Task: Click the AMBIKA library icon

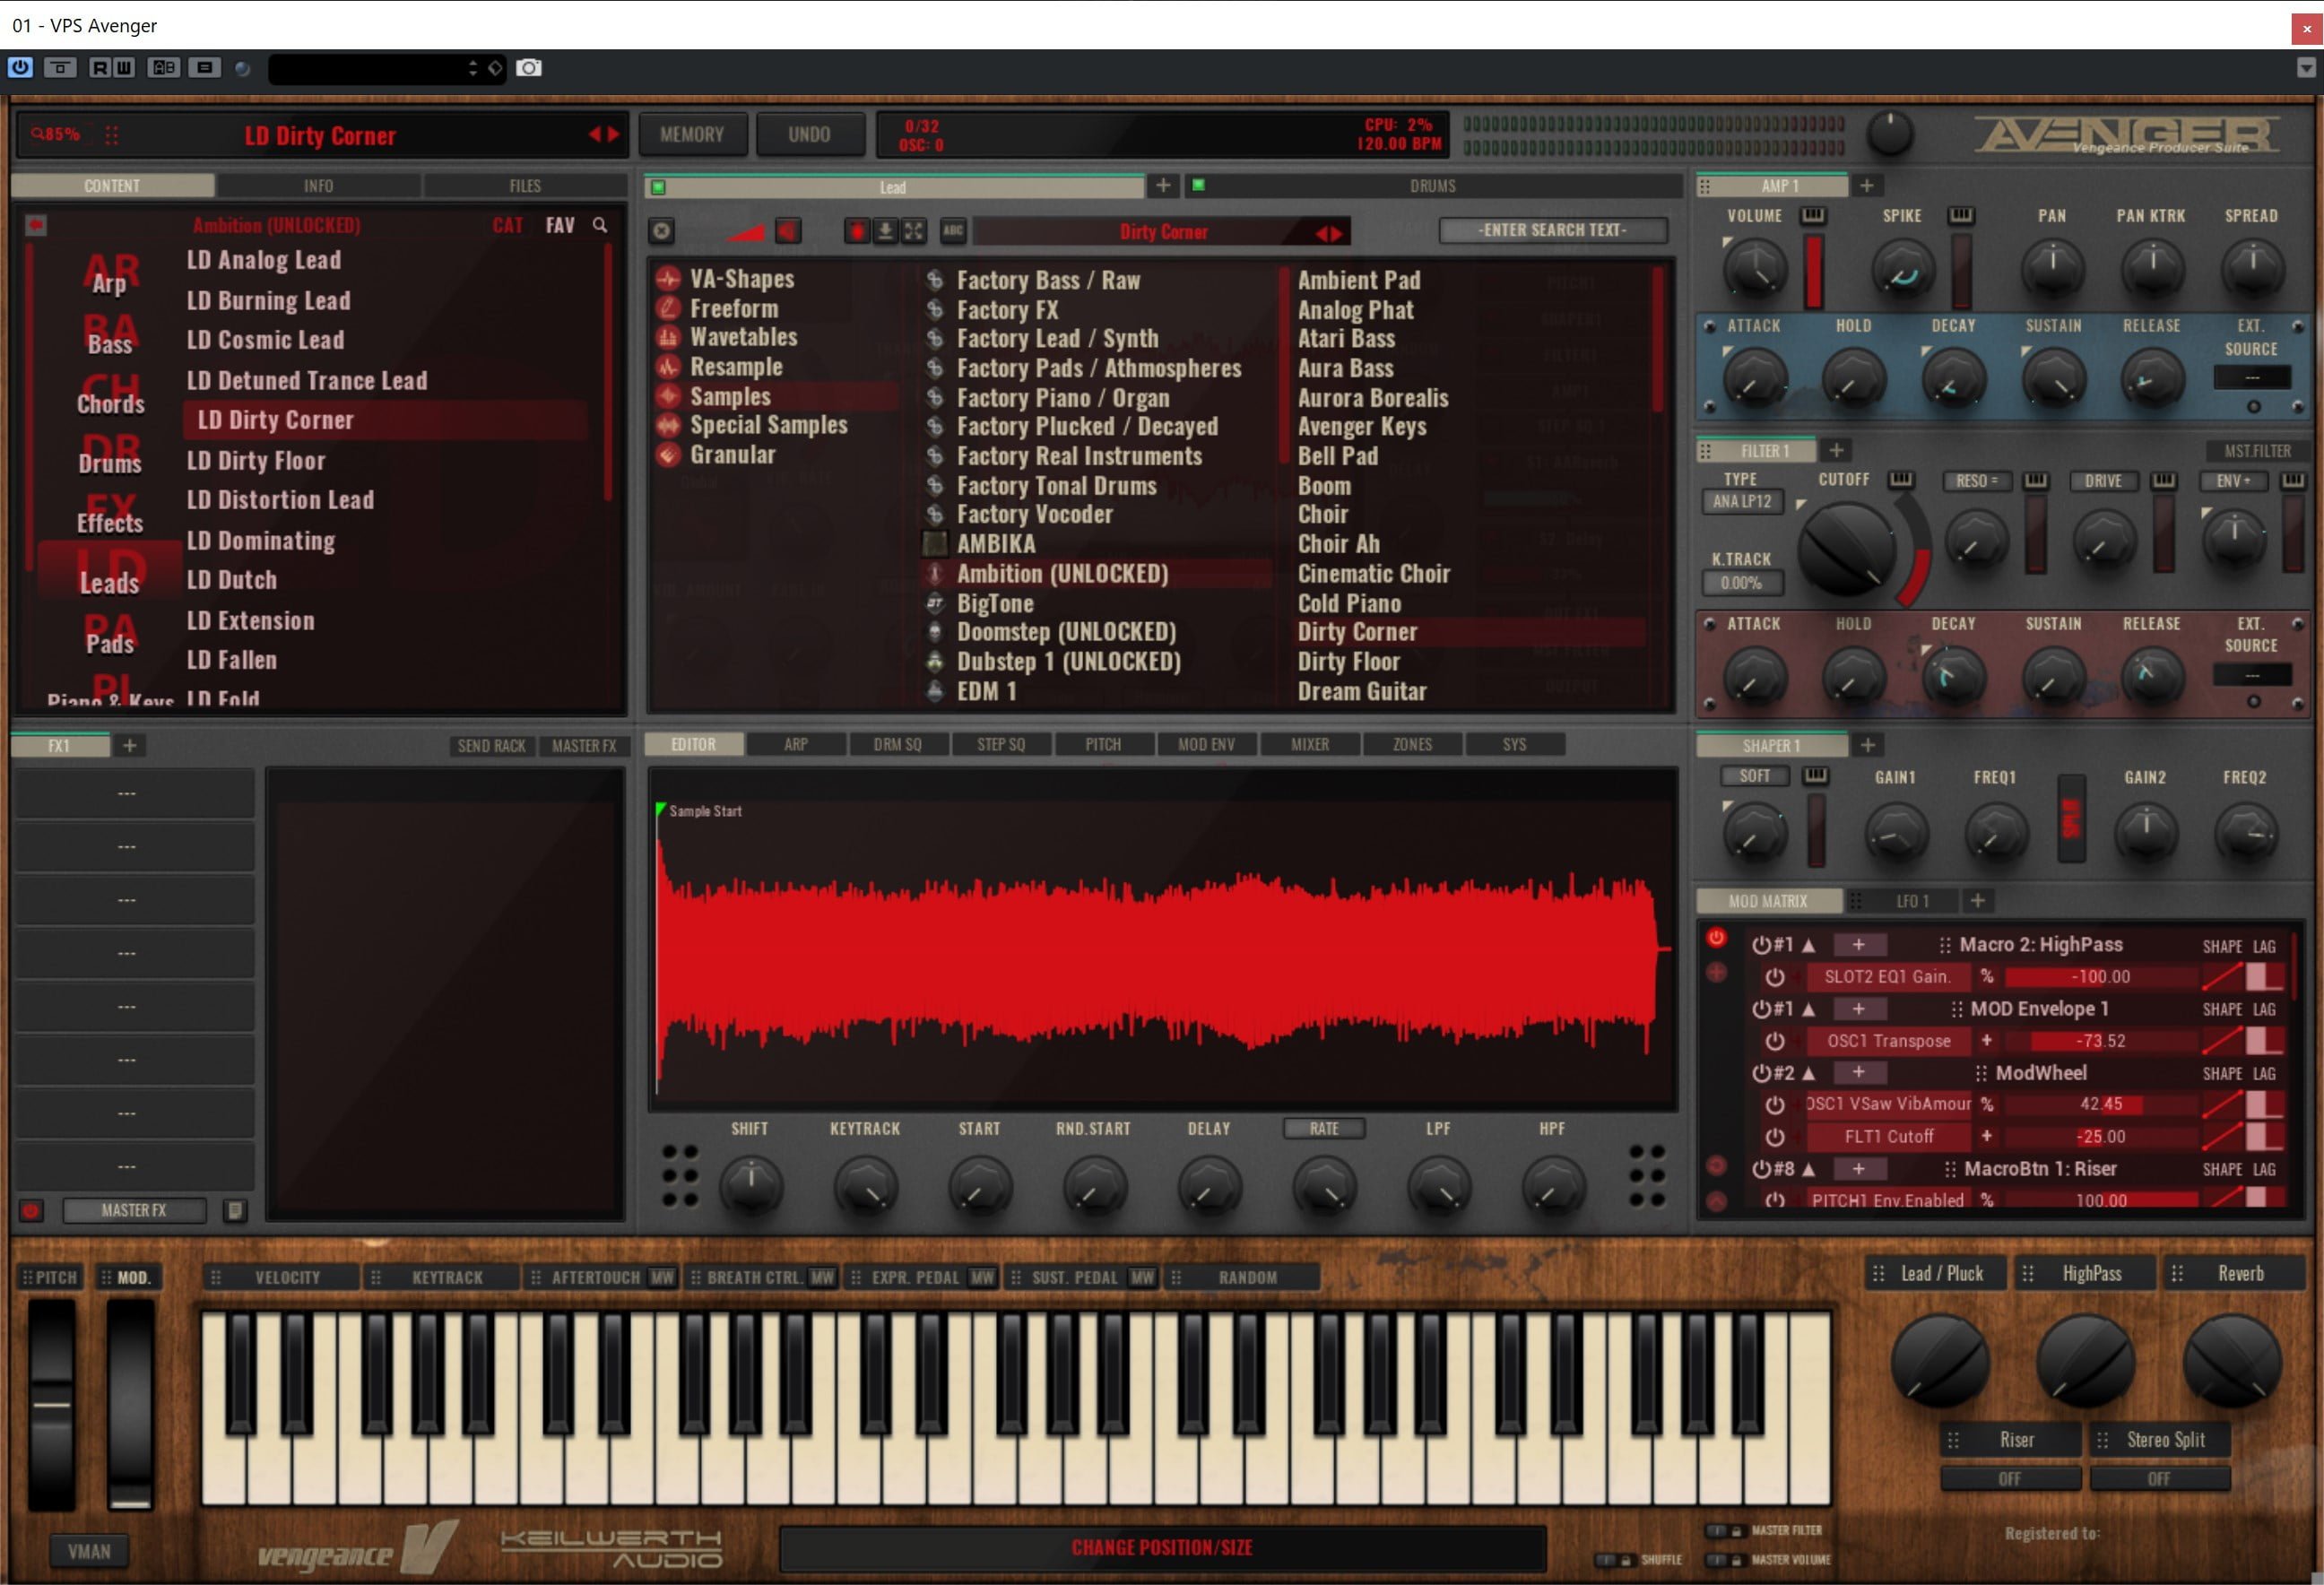Action: point(934,544)
